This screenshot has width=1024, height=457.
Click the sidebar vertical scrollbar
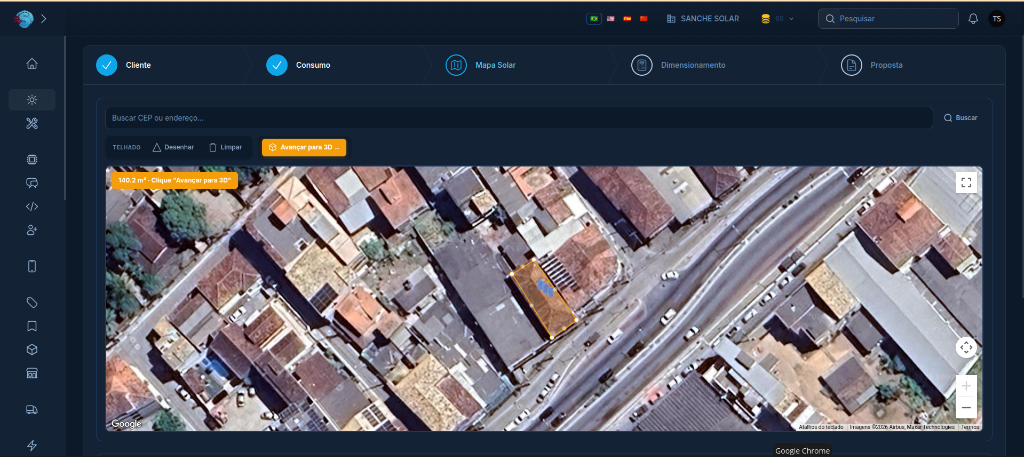(x=65, y=118)
